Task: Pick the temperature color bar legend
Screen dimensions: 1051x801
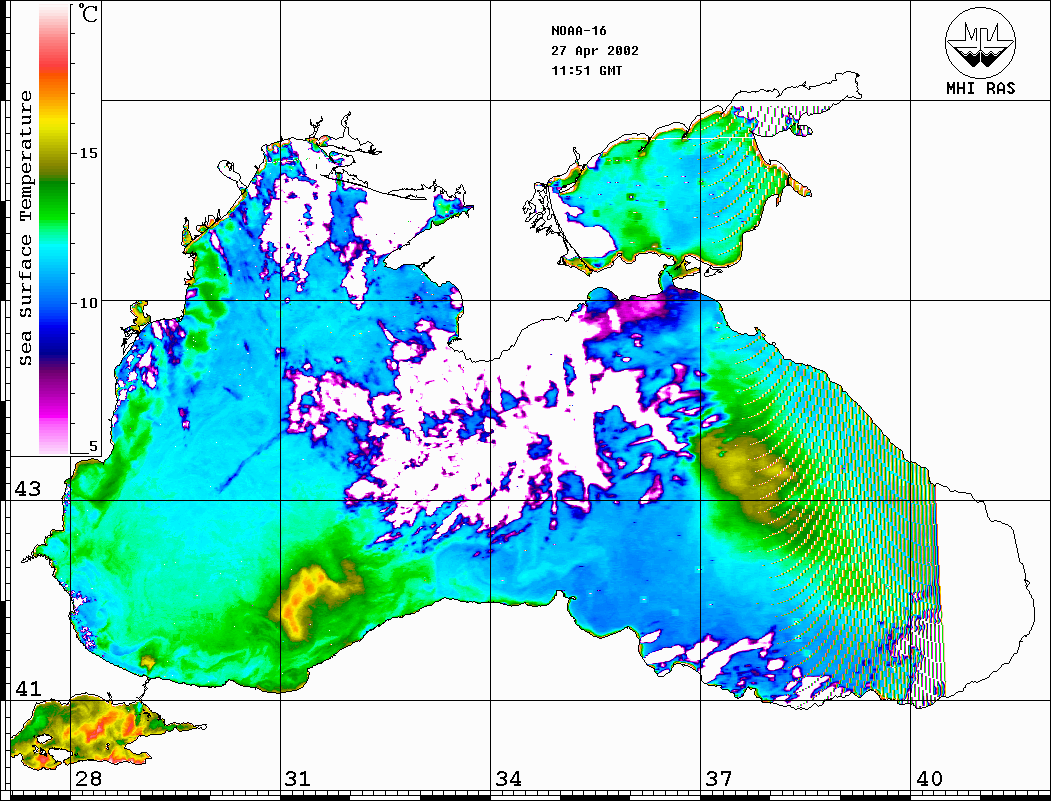Action: (x=54, y=229)
